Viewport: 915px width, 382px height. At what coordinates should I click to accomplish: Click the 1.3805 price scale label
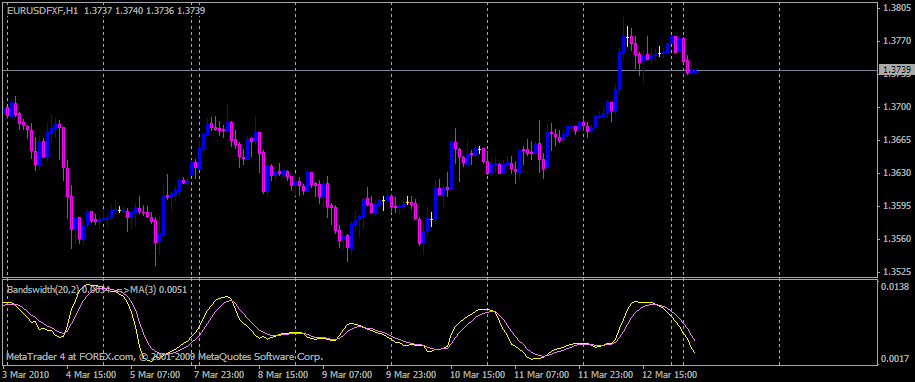(x=897, y=8)
